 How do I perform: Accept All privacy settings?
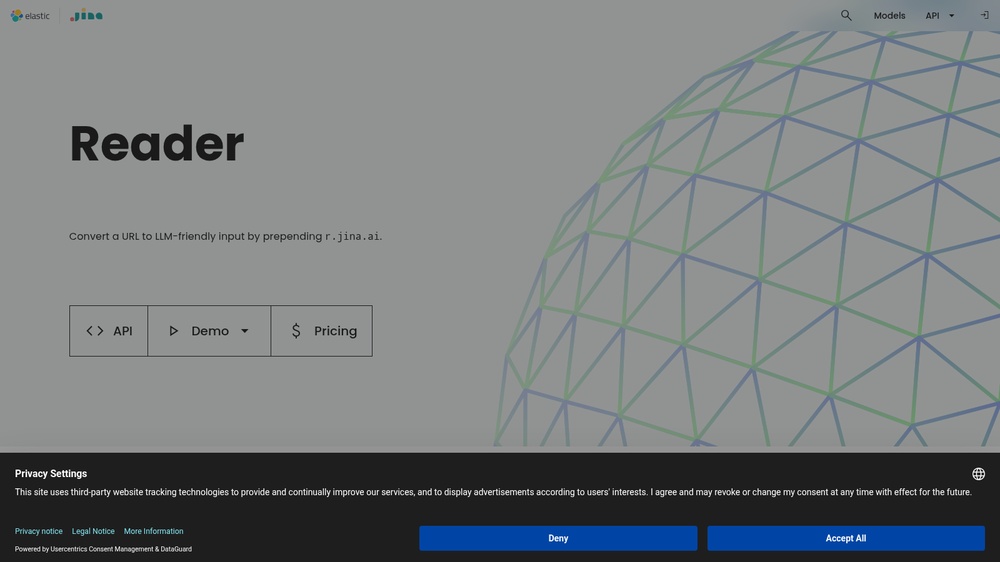click(846, 538)
